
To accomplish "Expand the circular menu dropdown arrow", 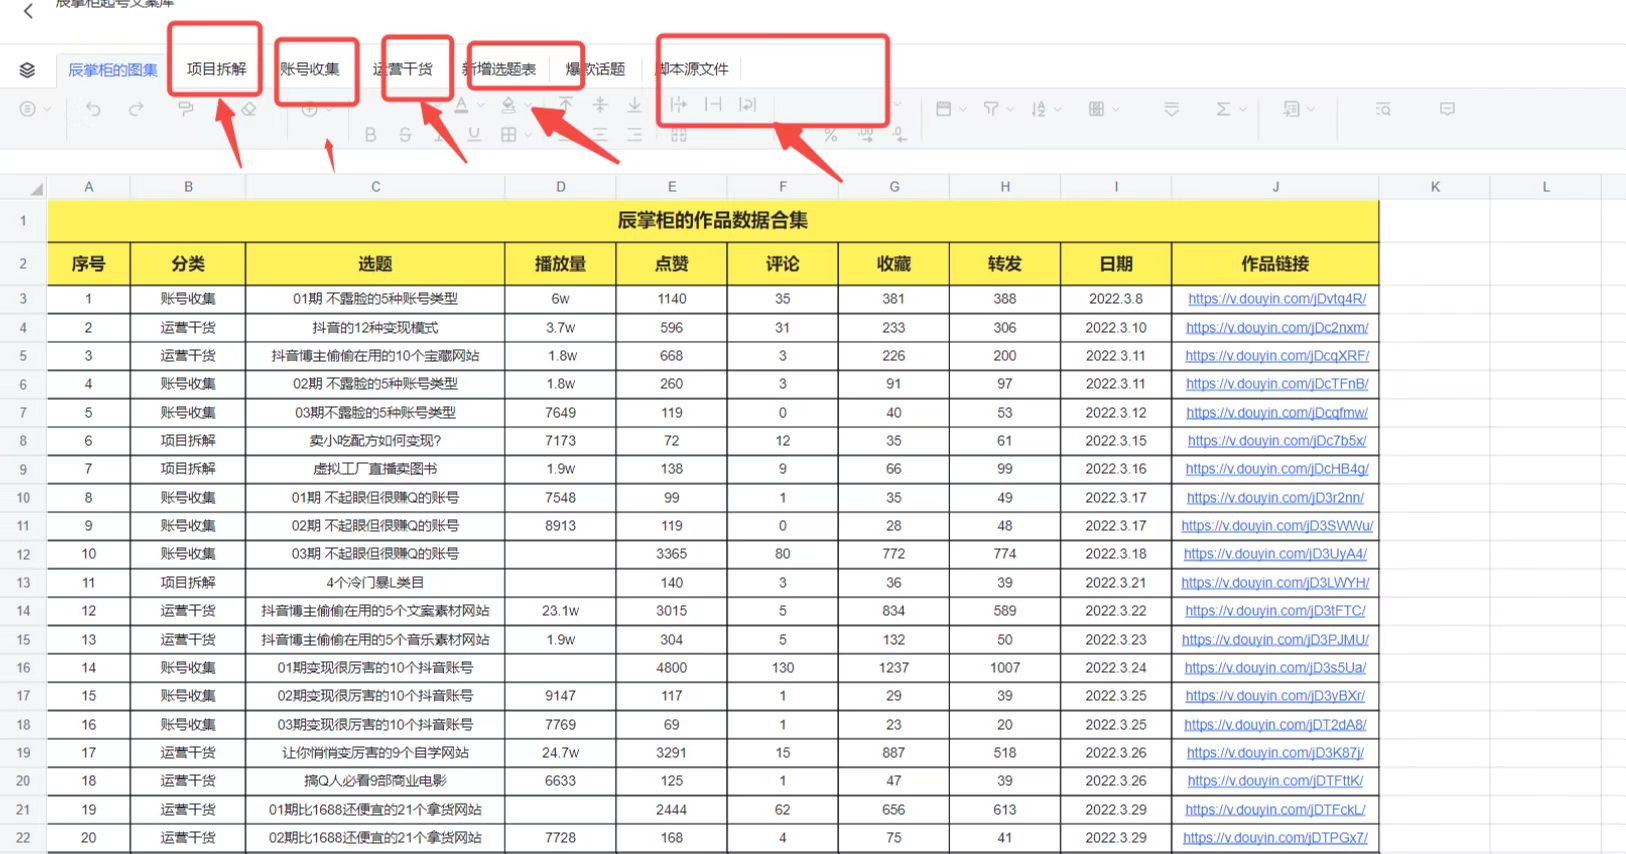I will [x=47, y=109].
